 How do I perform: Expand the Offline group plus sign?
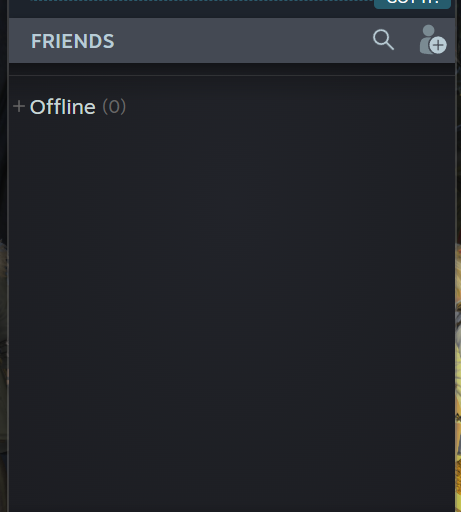pyautogui.click(x=19, y=106)
